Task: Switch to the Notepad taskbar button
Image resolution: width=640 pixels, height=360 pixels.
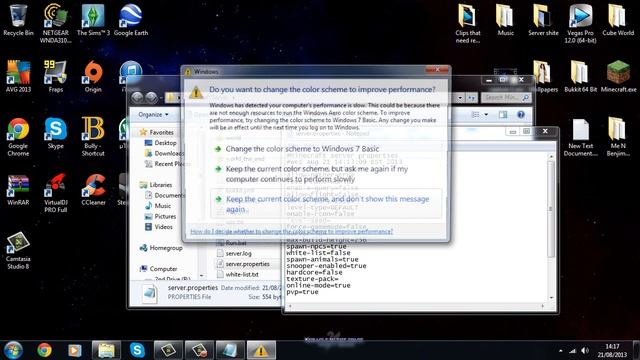Action: (230, 350)
